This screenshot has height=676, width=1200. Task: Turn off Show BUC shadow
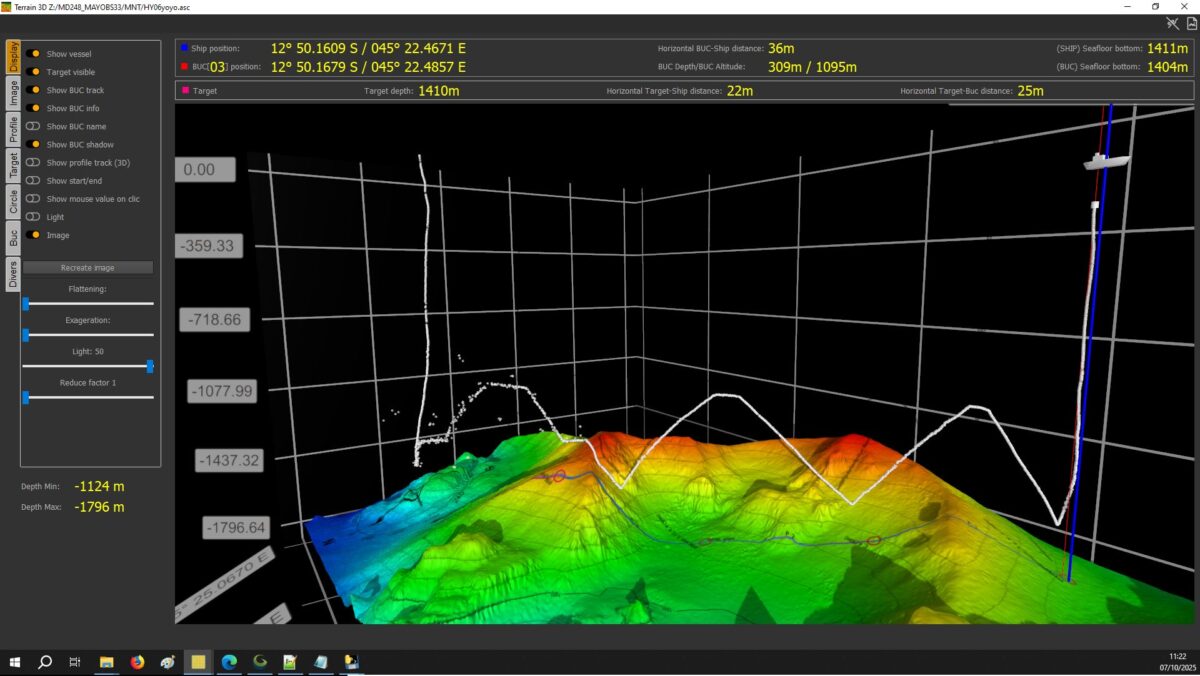[33, 145]
